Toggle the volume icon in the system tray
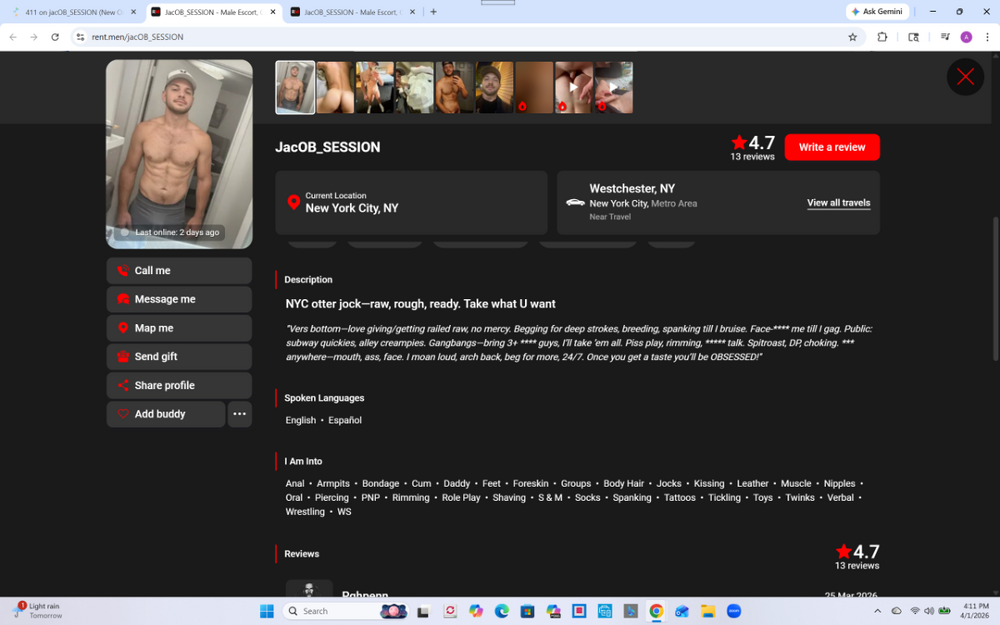 pos(929,611)
